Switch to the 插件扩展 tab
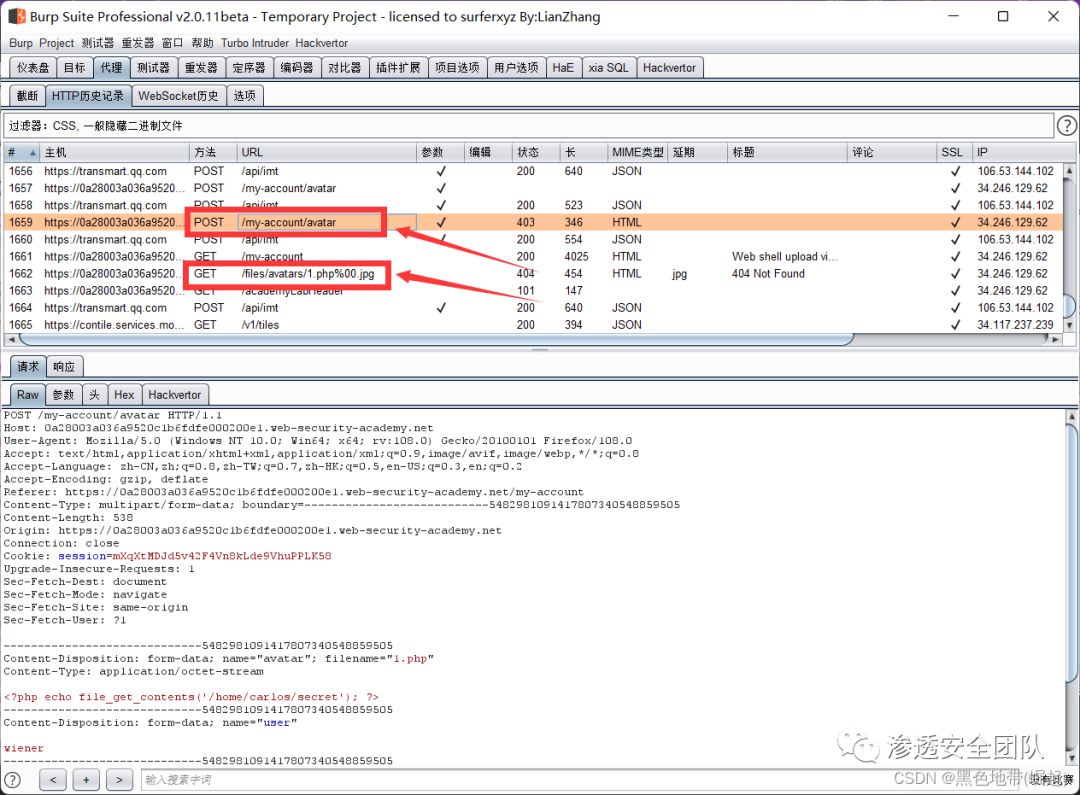The image size is (1080, 795). (x=398, y=68)
